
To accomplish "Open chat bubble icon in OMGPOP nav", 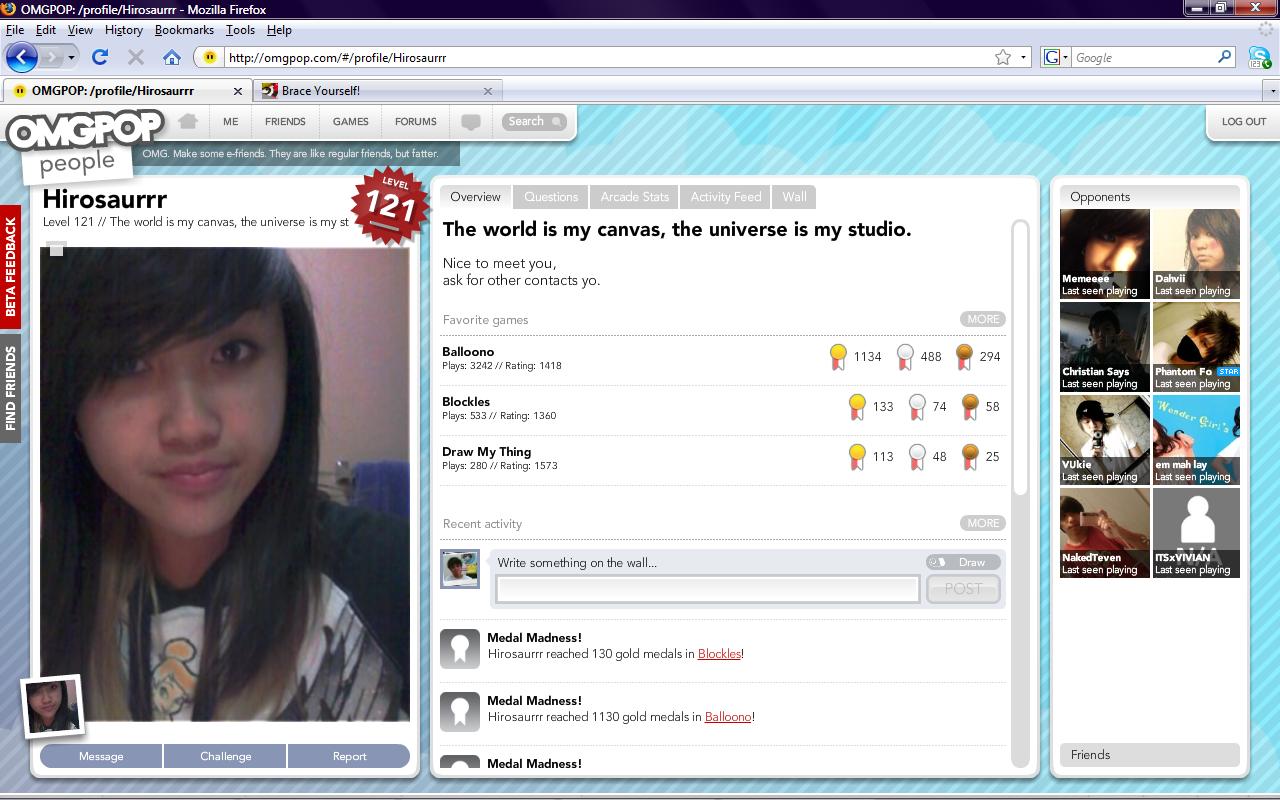I will (x=471, y=122).
